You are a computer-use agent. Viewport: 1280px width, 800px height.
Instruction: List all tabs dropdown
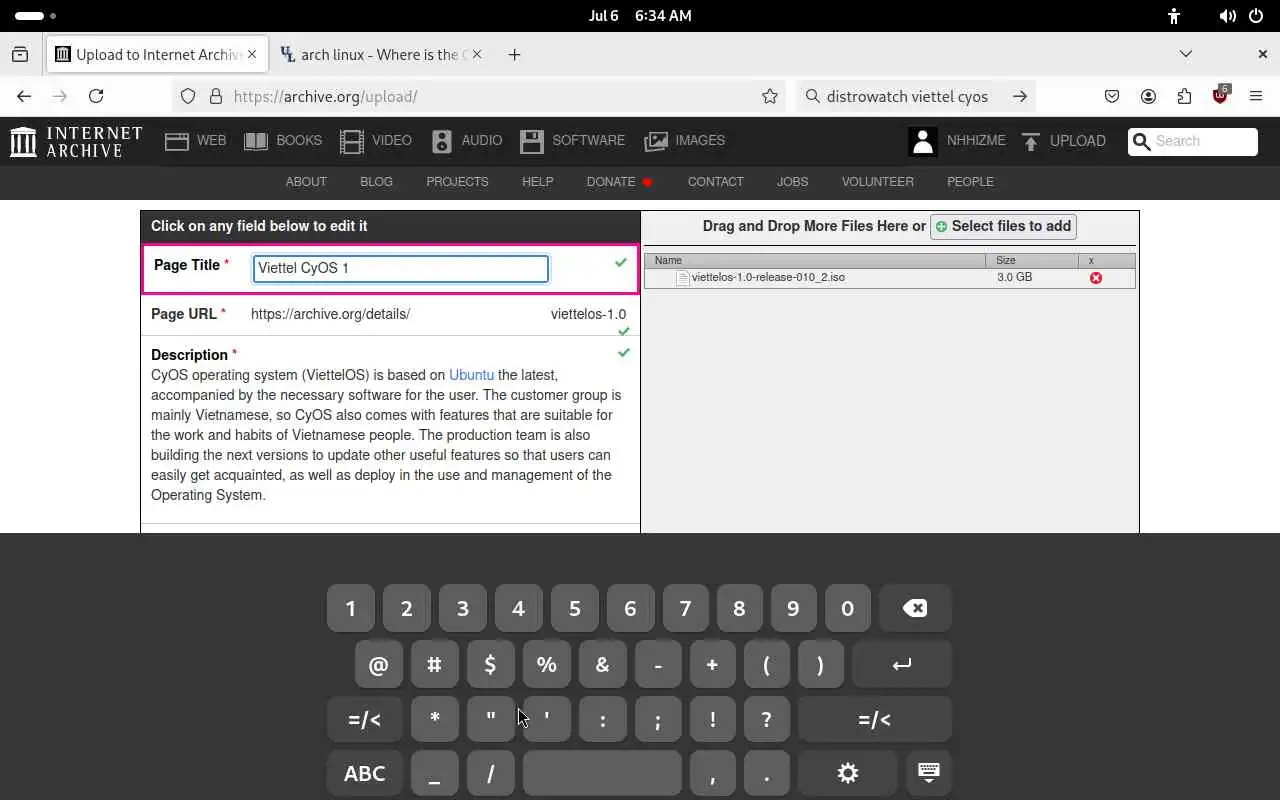tap(1186, 54)
